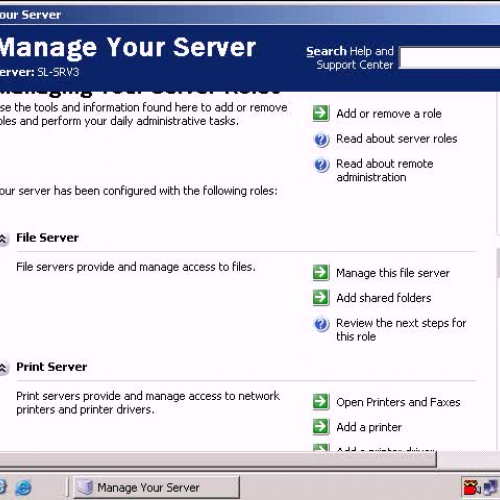Click Manage Your Server taskbar button
Image resolution: width=500 pixels, height=500 pixels.
coord(156,487)
